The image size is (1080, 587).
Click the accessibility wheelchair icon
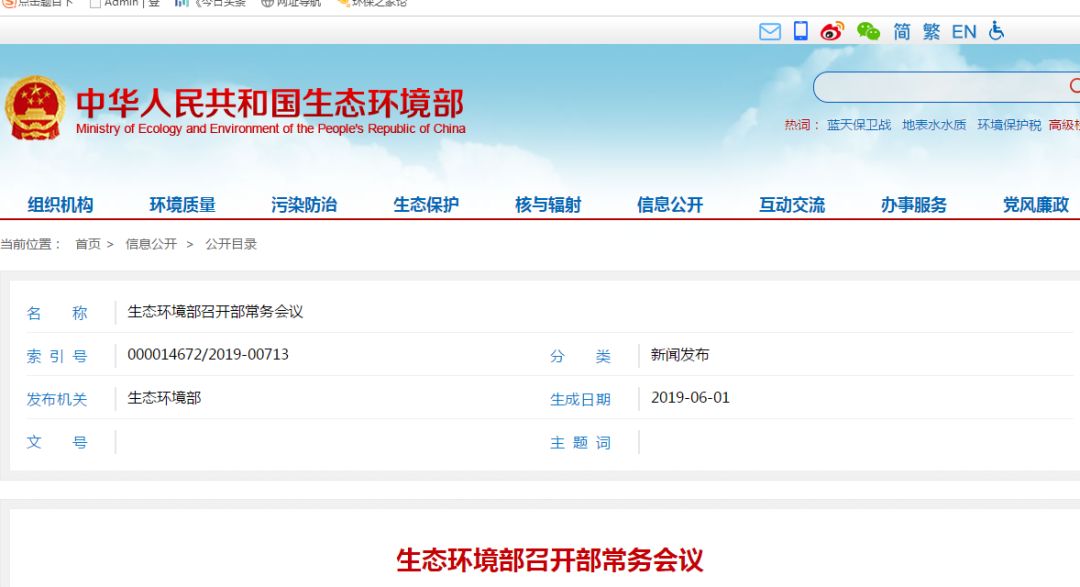pos(996,31)
